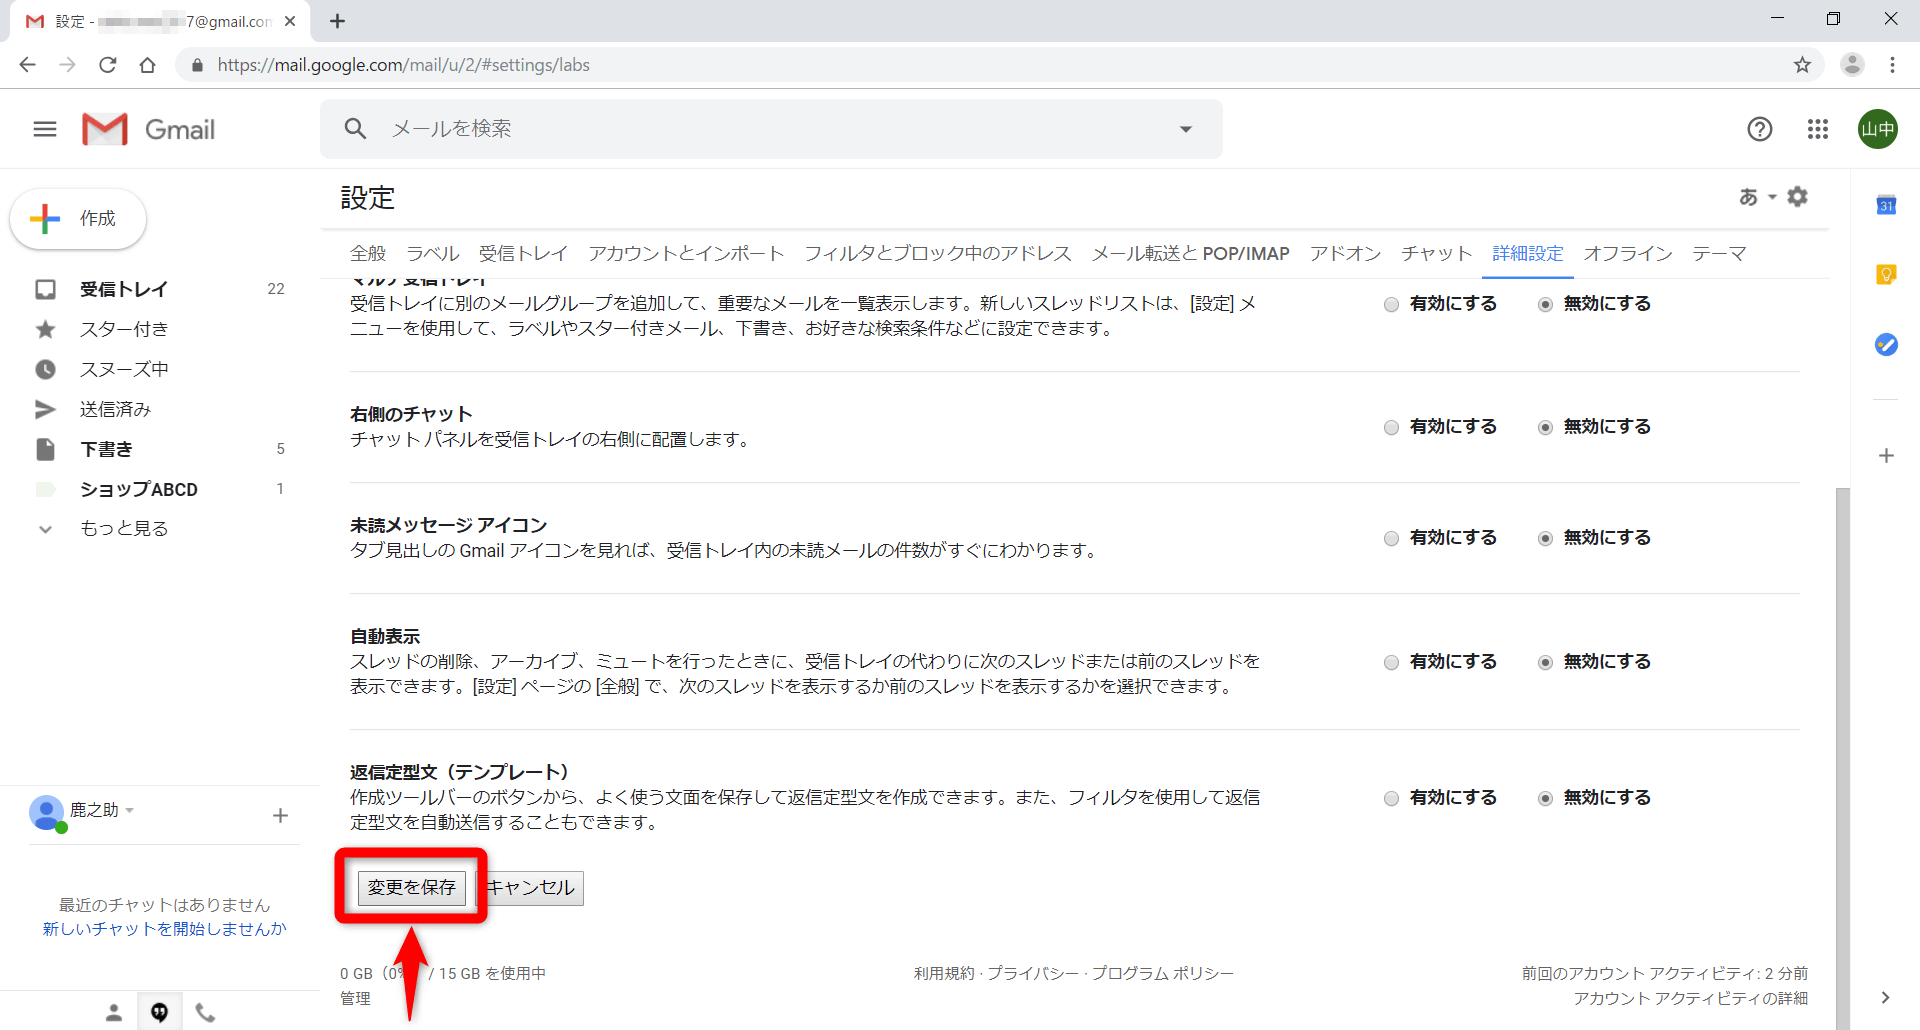The width and height of the screenshot is (1920, 1030).
Task: Enable 返信定型文(テンプレート)
Action: coord(1391,798)
